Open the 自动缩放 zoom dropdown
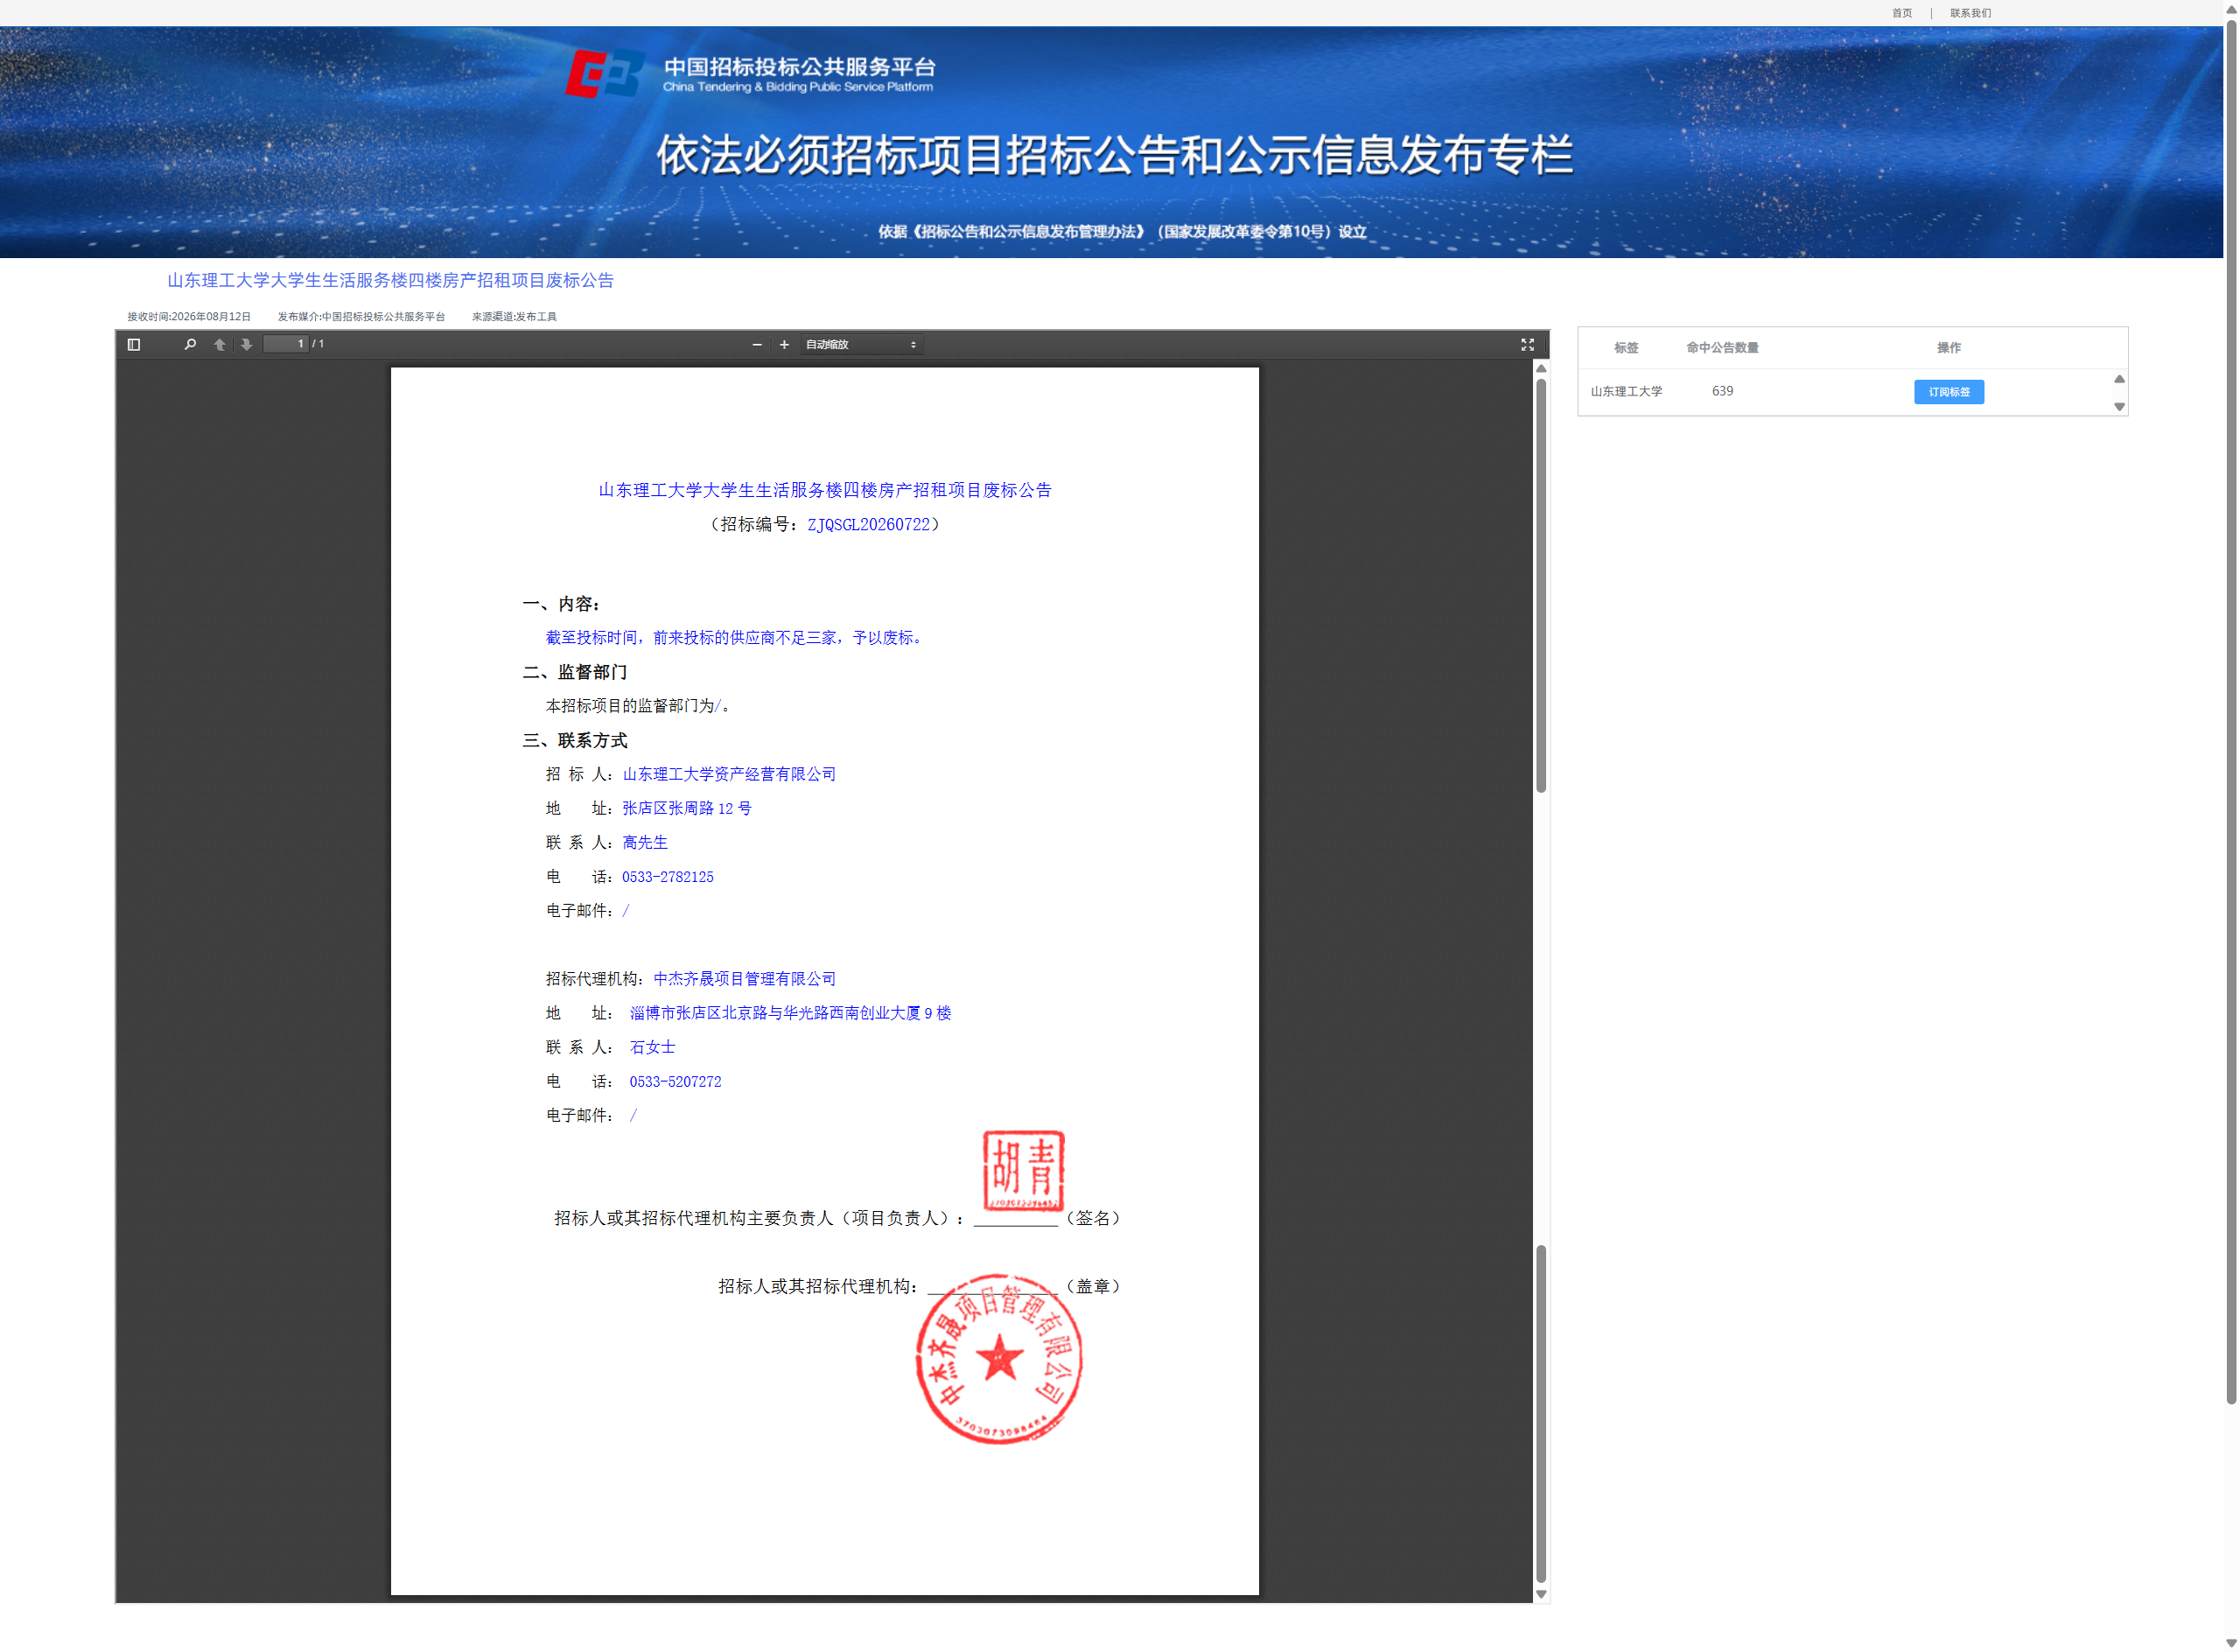Screen dimensions: 2240x1652 click(861, 345)
